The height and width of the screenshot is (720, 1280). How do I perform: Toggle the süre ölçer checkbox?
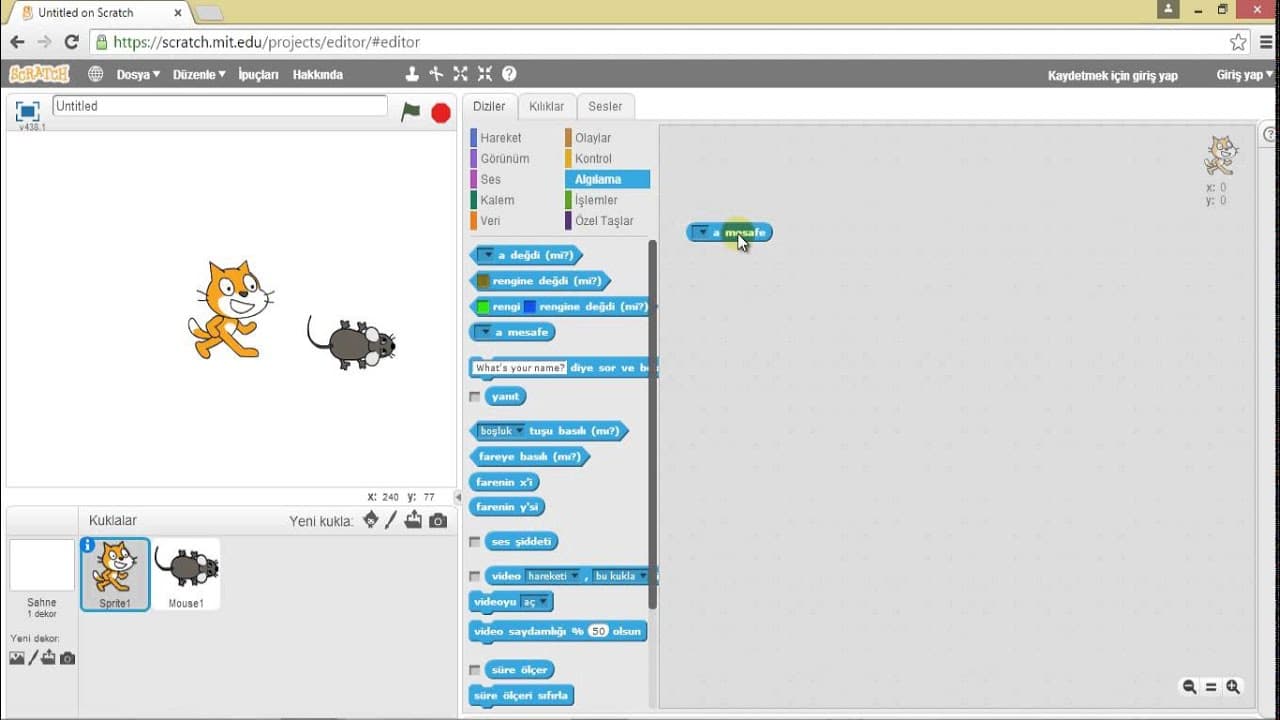tap(475, 670)
